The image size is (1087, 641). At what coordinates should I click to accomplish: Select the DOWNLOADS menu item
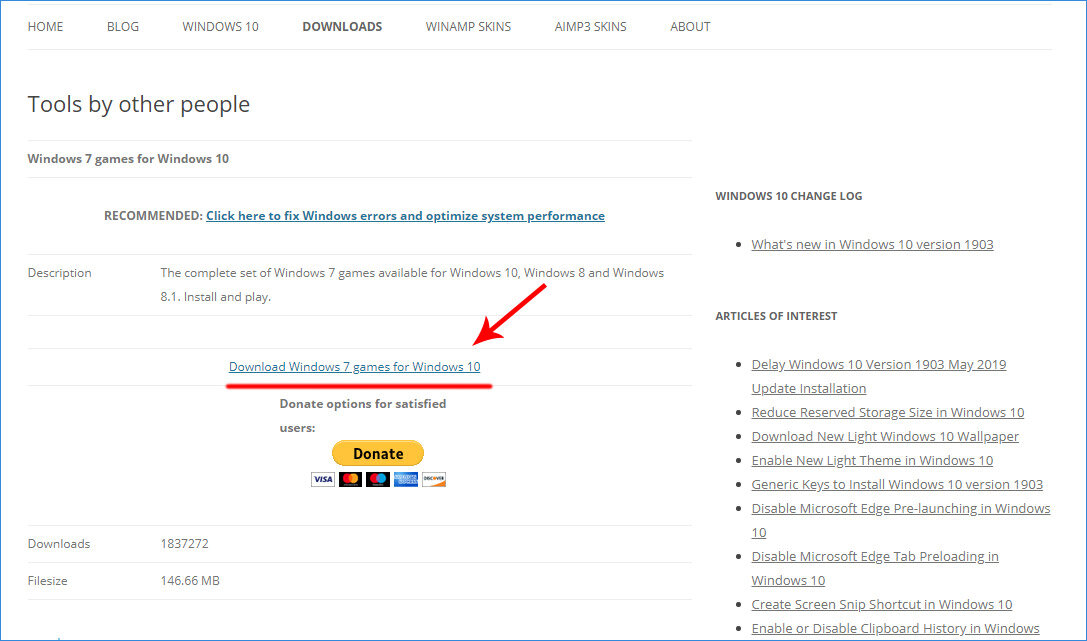coord(342,26)
